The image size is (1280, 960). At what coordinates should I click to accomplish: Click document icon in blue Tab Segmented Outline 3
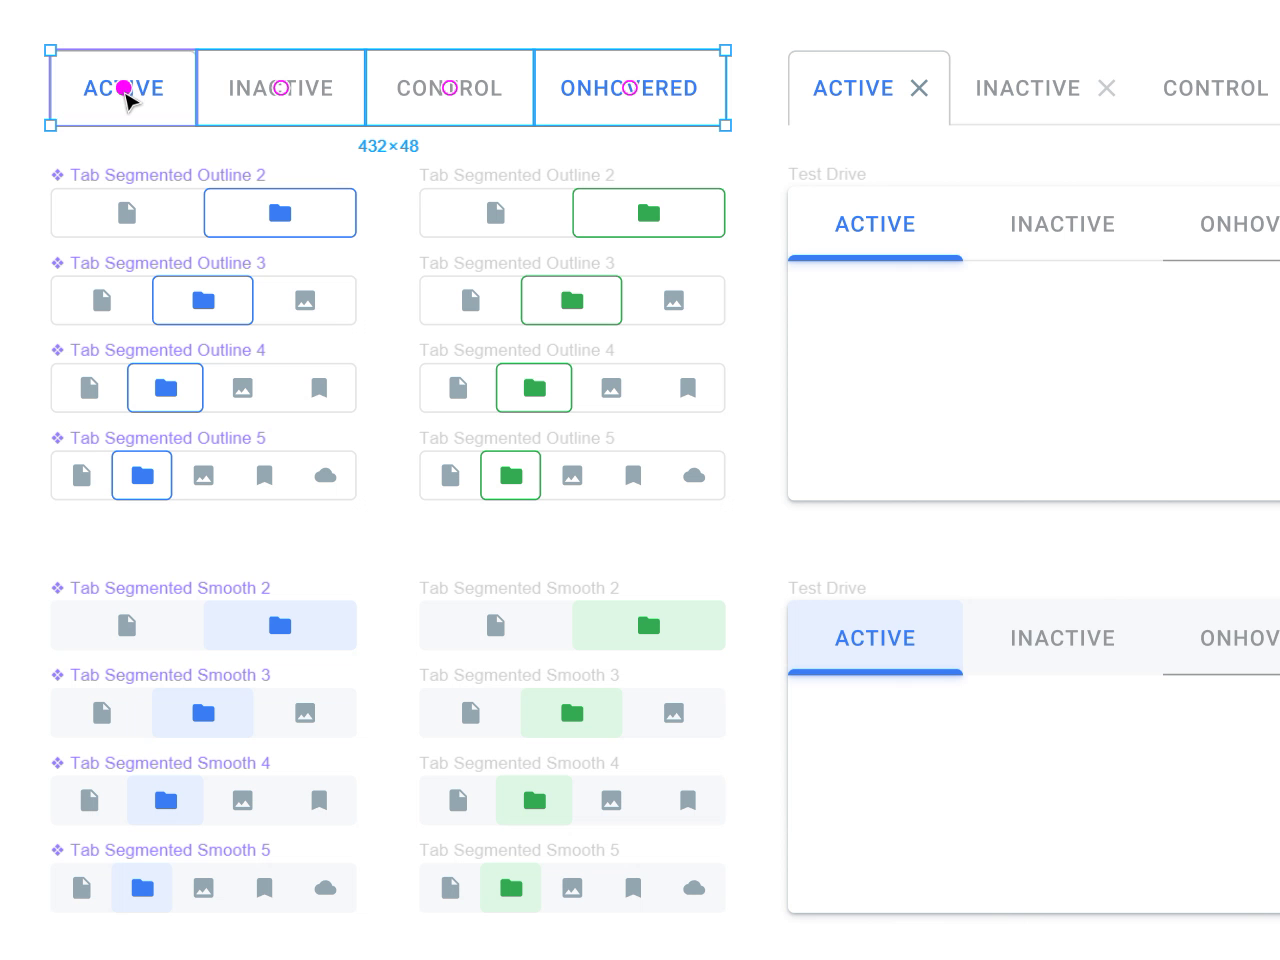(102, 300)
